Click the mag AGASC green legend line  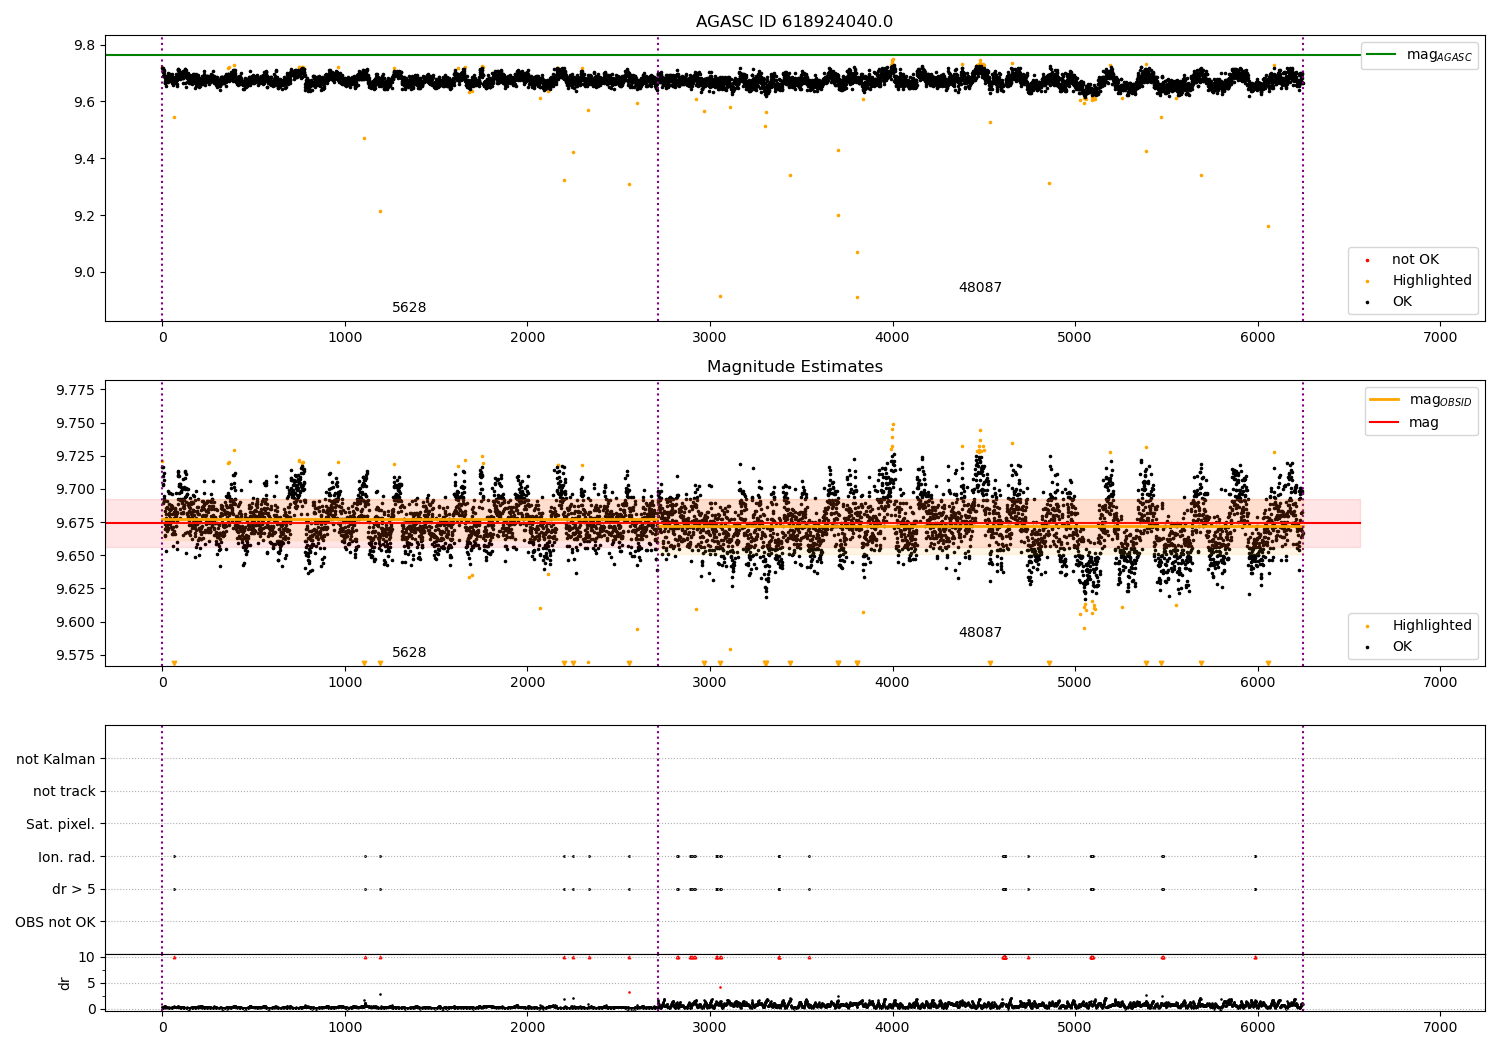1382,55
